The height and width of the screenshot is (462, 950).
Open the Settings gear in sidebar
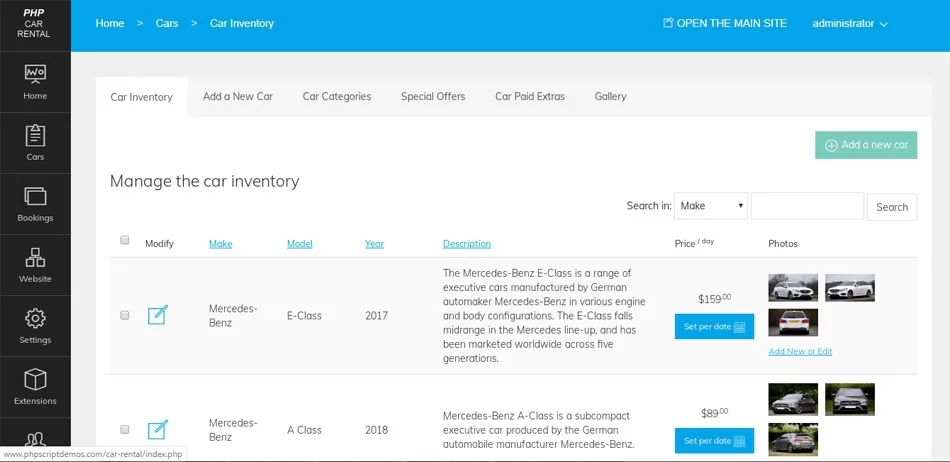click(x=35, y=326)
